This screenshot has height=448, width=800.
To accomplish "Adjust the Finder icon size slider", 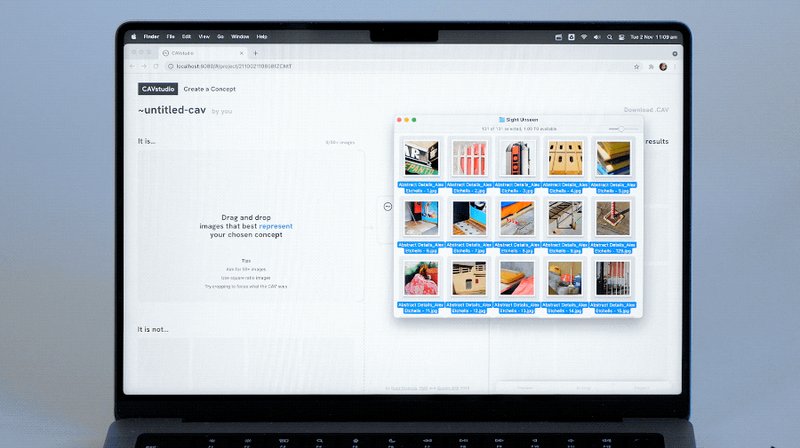I will (623, 129).
